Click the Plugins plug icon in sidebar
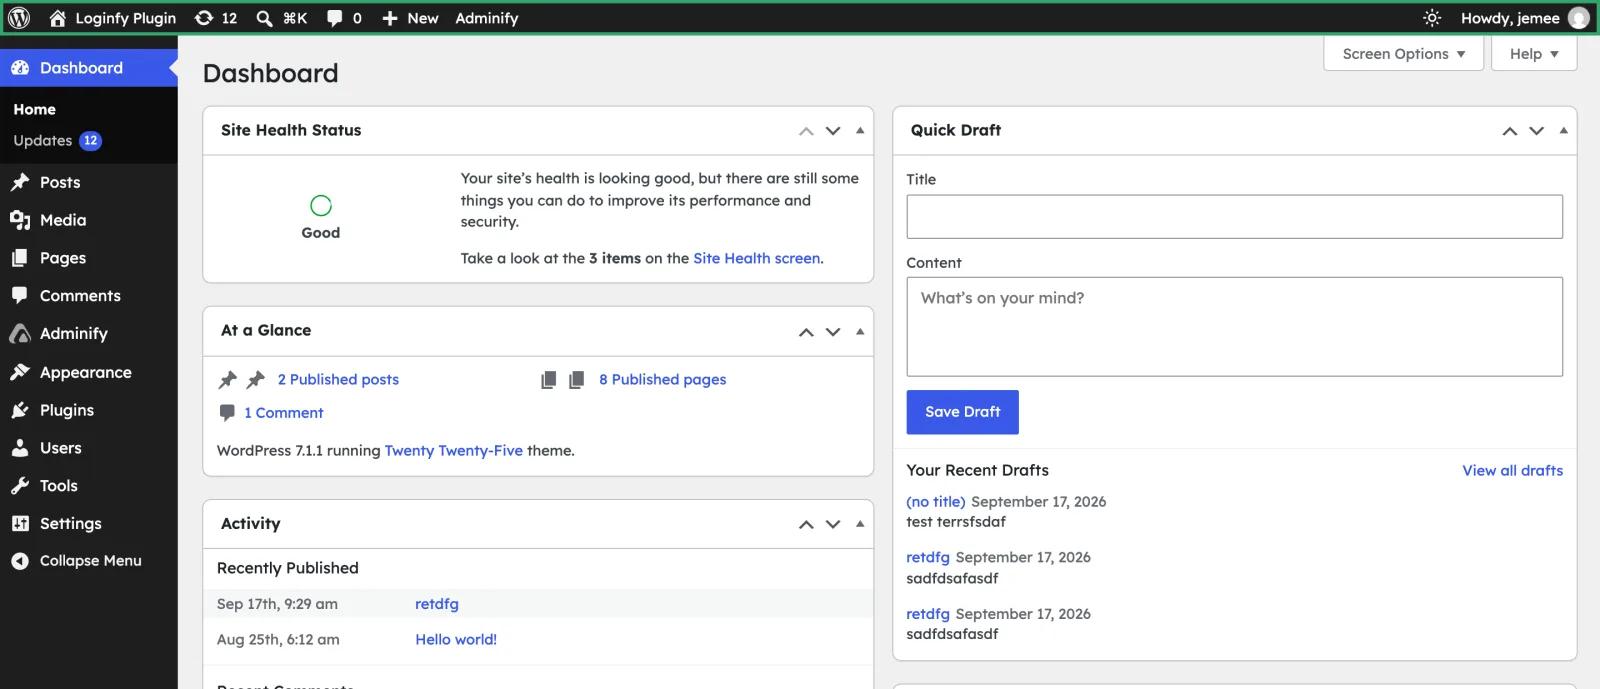1600x689 pixels. (x=20, y=410)
